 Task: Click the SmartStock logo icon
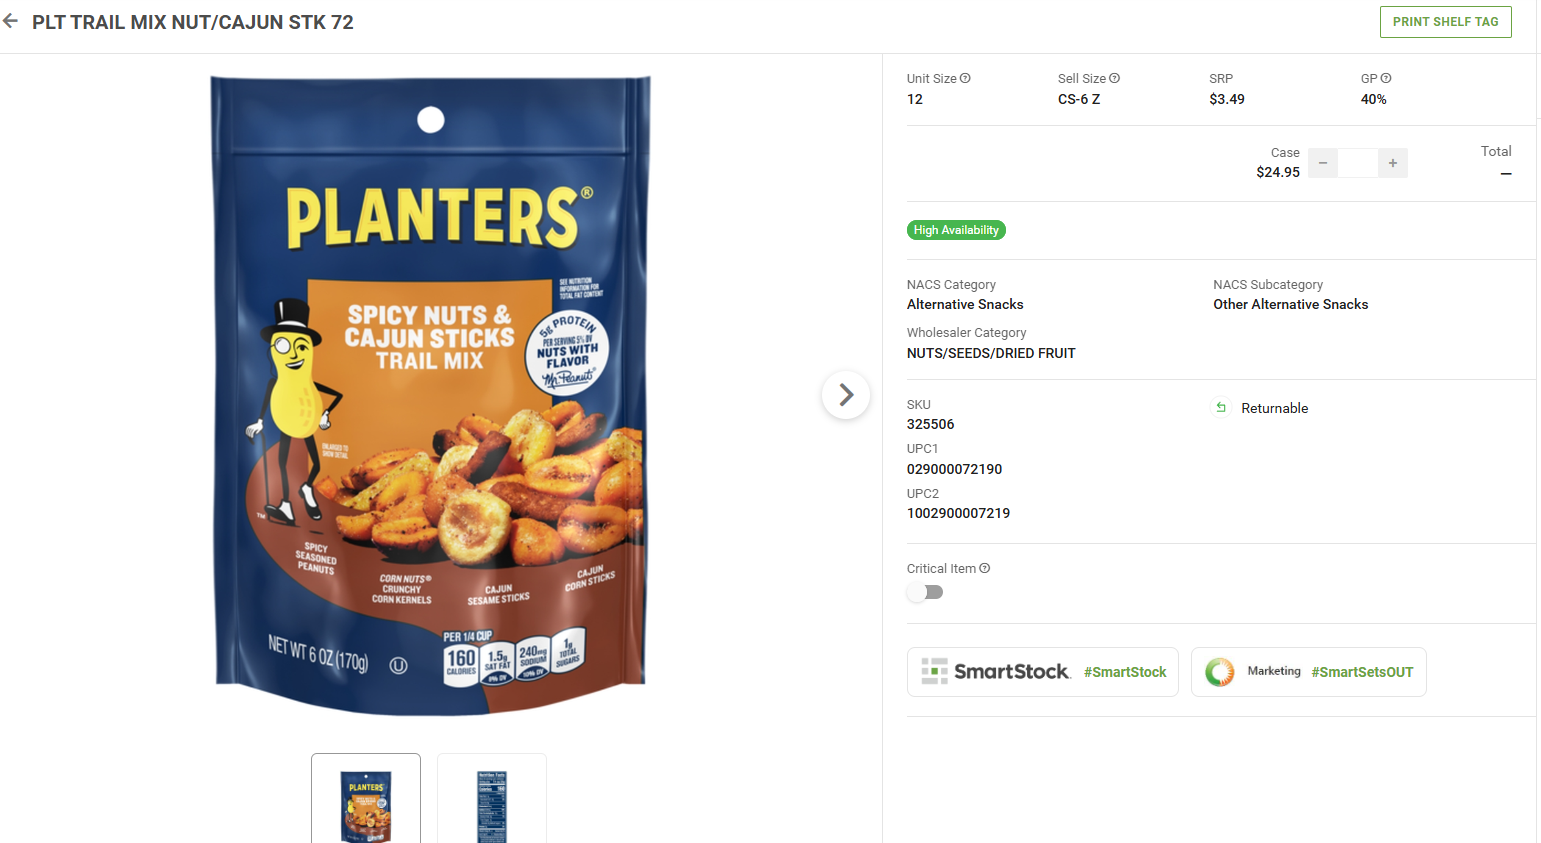(934, 671)
